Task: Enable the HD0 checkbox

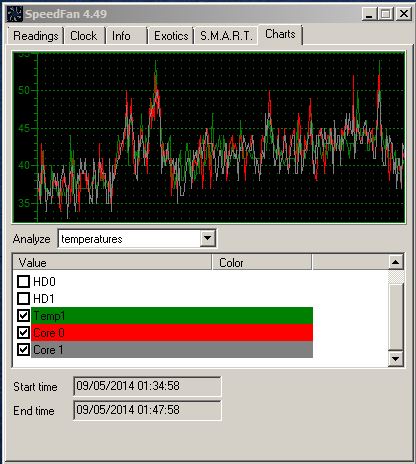Action: click(23, 281)
